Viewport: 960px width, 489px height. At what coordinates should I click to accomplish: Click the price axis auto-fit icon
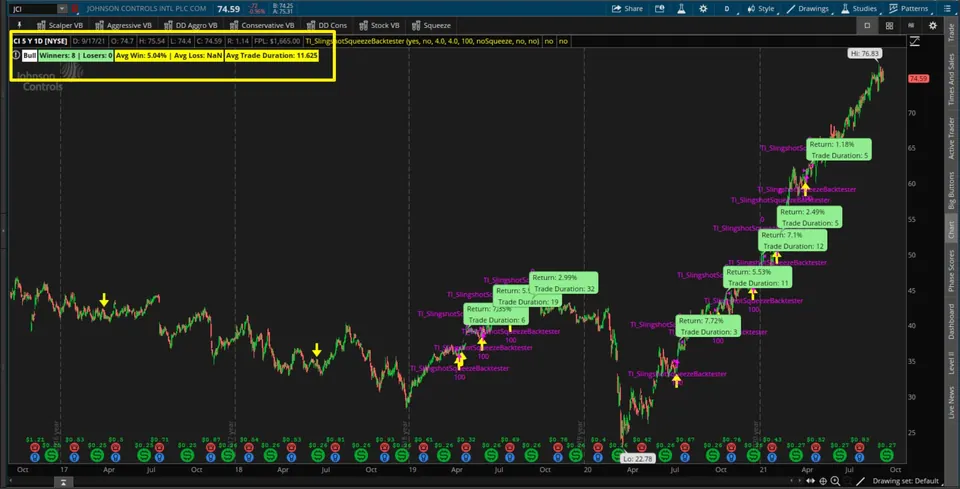coord(915,41)
